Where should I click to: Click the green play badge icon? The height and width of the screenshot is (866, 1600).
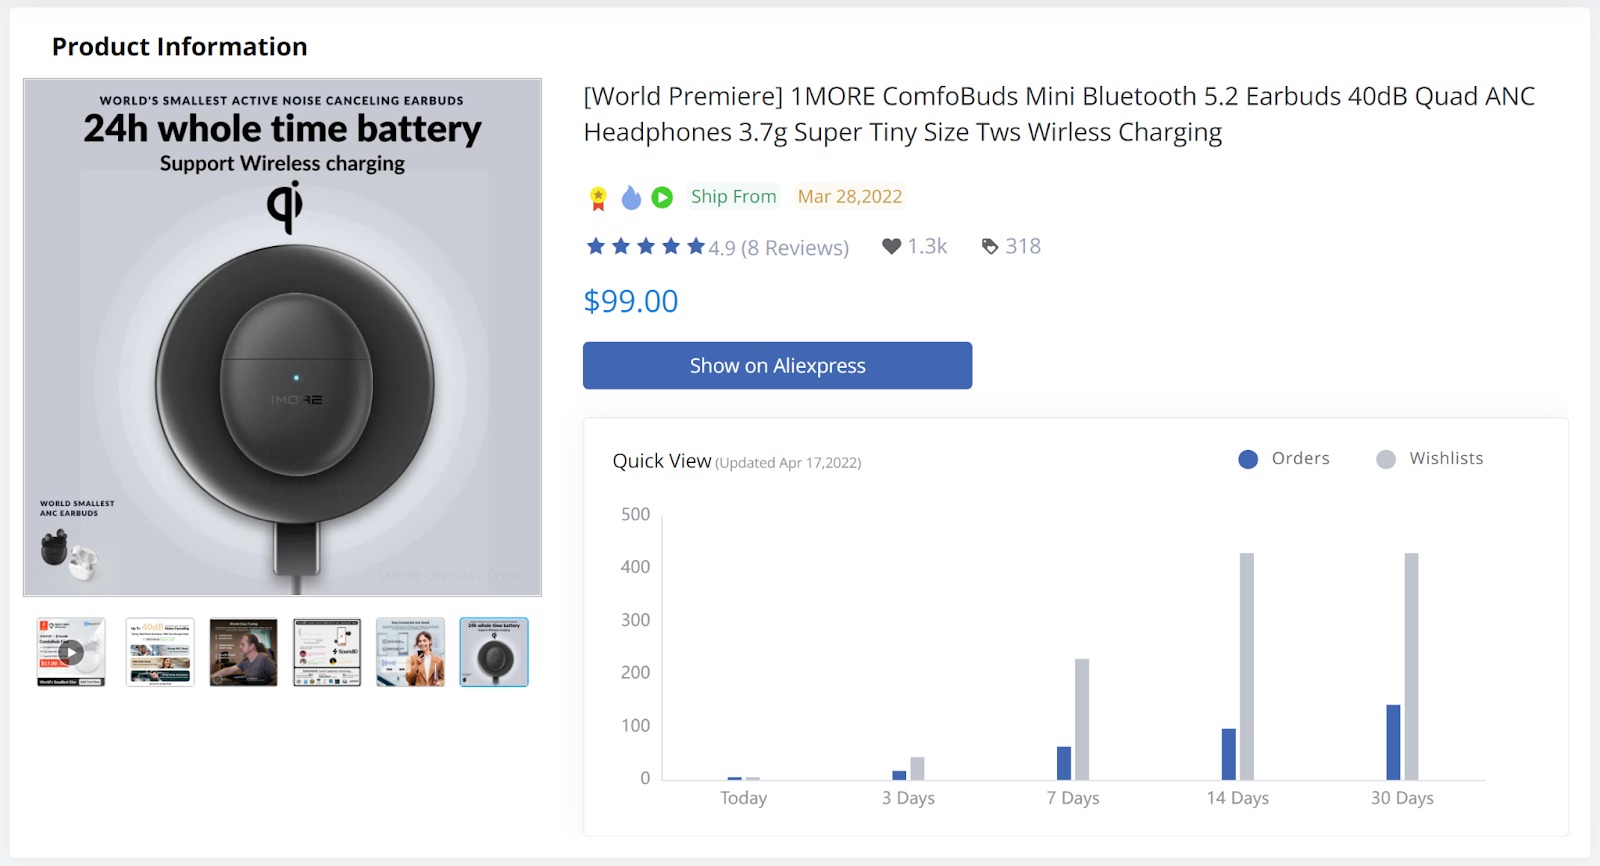coord(663,197)
